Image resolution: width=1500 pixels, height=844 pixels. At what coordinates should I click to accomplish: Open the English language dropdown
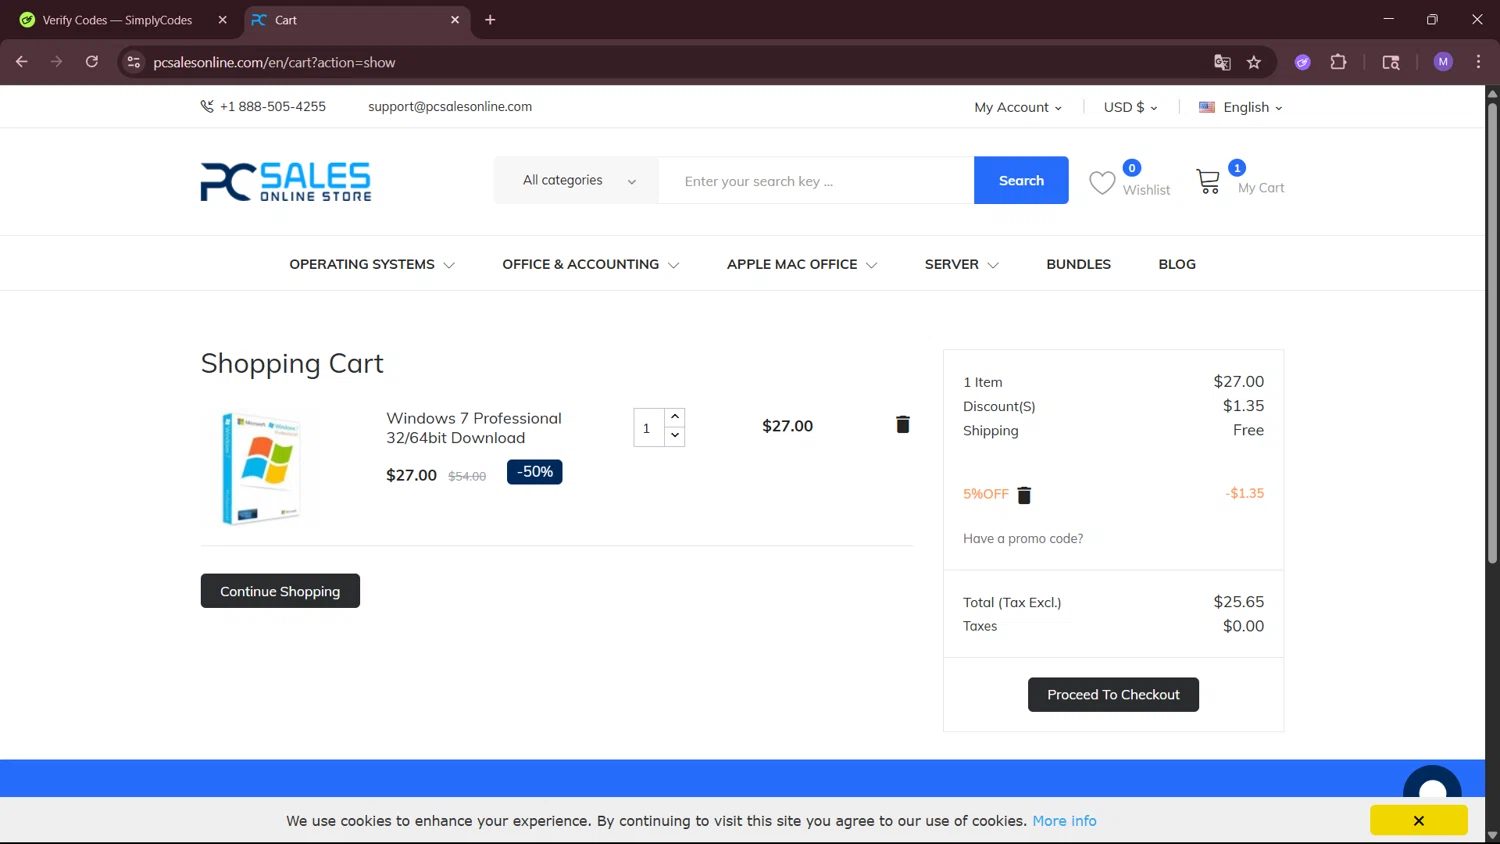[1240, 107]
